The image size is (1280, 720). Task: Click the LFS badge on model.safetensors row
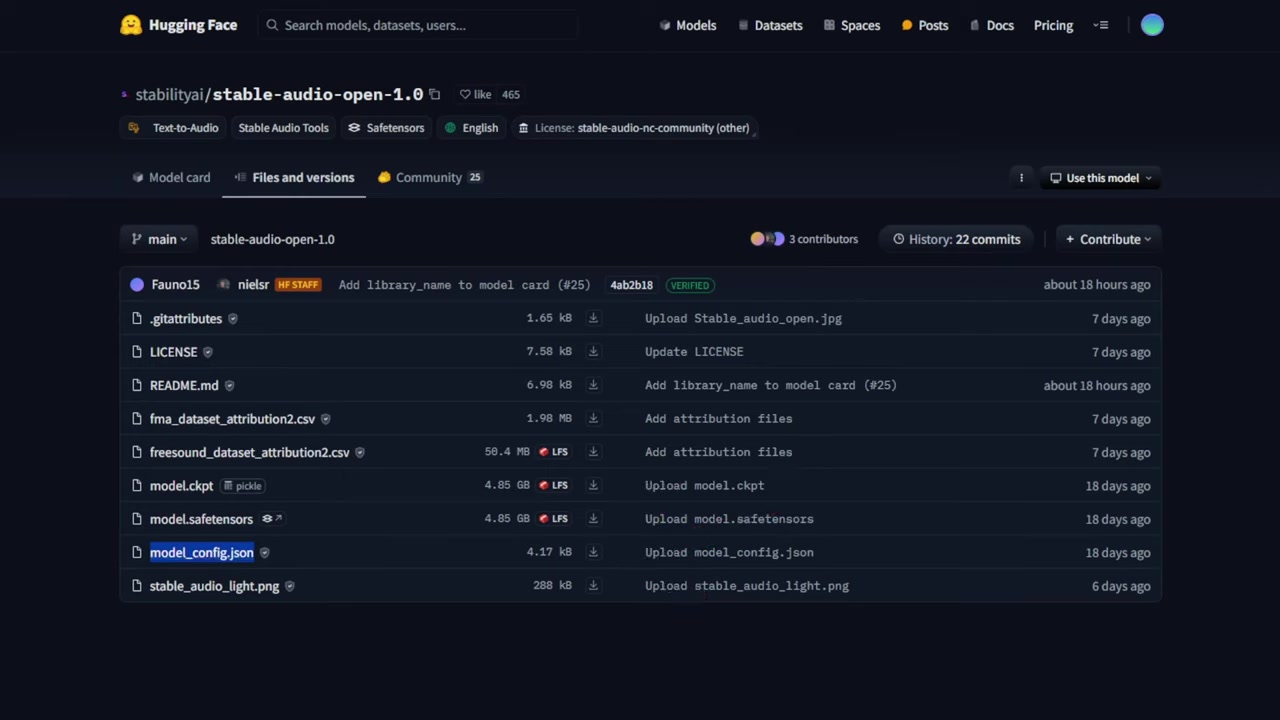pyautogui.click(x=553, y=519)
